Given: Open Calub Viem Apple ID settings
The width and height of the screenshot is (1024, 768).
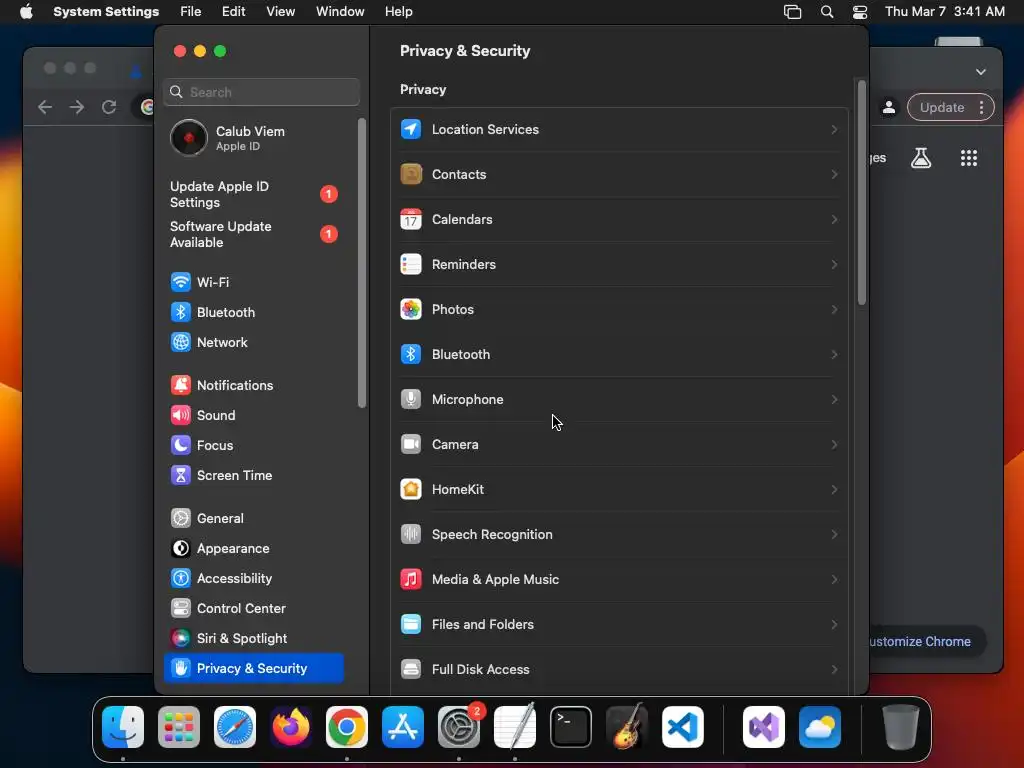Looking at the screenshot, I should [255, 138].
